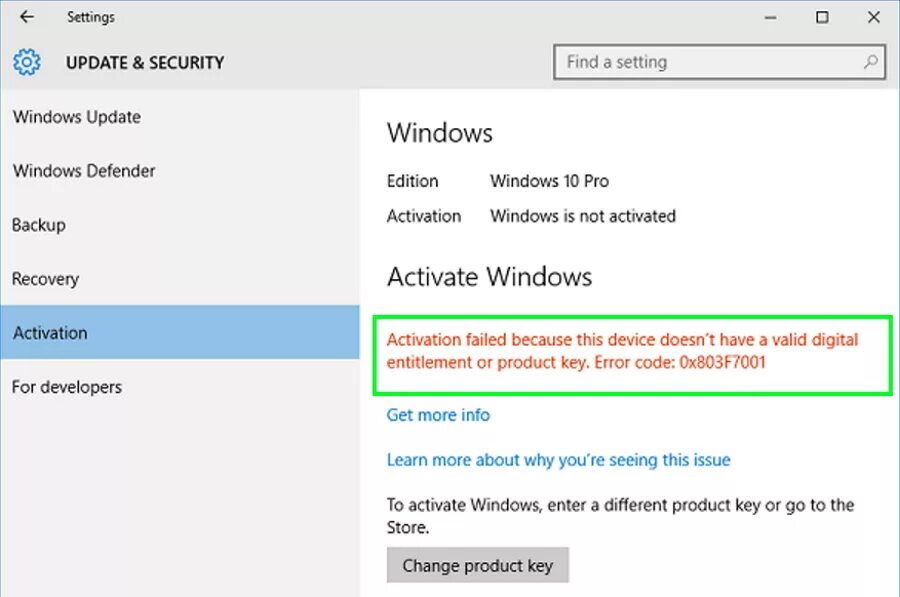
Task: Open the Windows Update section
Action: point(77,117)
